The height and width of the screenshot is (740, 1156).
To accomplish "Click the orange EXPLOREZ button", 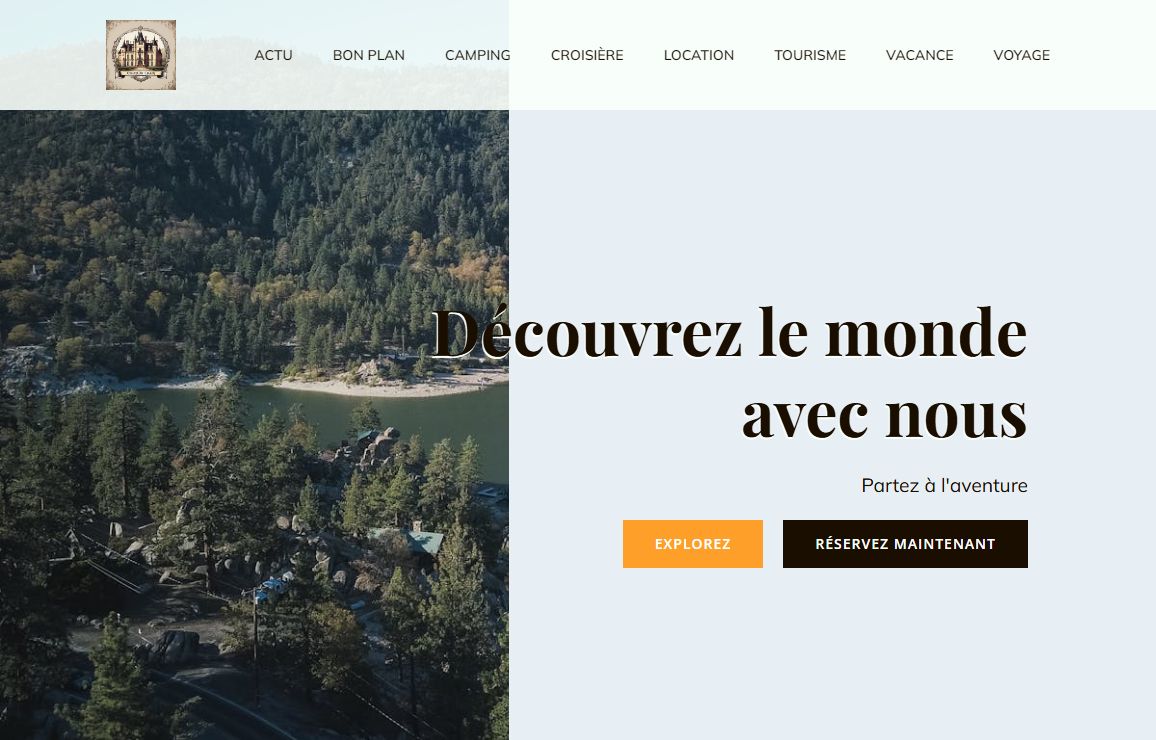I will pos(693,544).
